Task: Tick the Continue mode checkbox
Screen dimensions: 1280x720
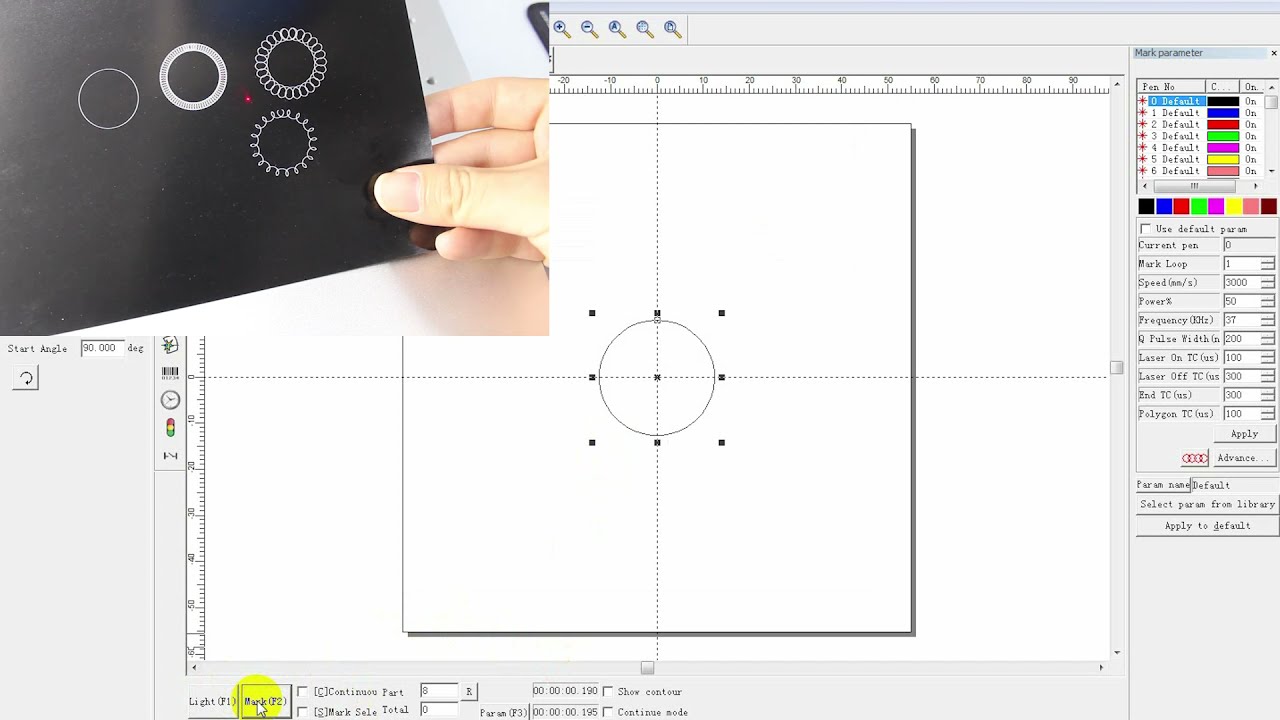Action: (x=608, y=712)
